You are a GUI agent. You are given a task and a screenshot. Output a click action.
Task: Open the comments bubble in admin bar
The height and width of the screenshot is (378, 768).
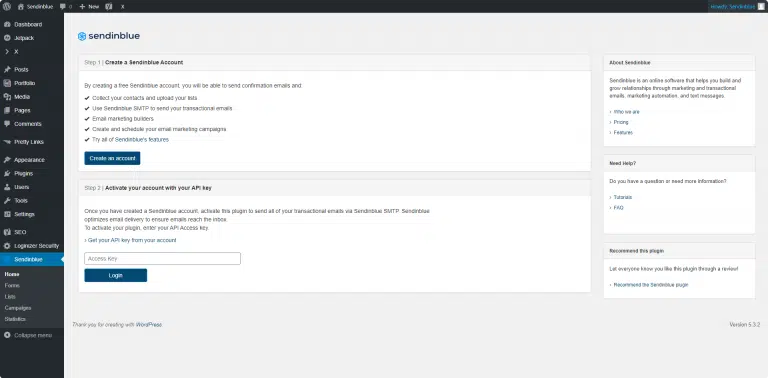click(x=63, y=7)
